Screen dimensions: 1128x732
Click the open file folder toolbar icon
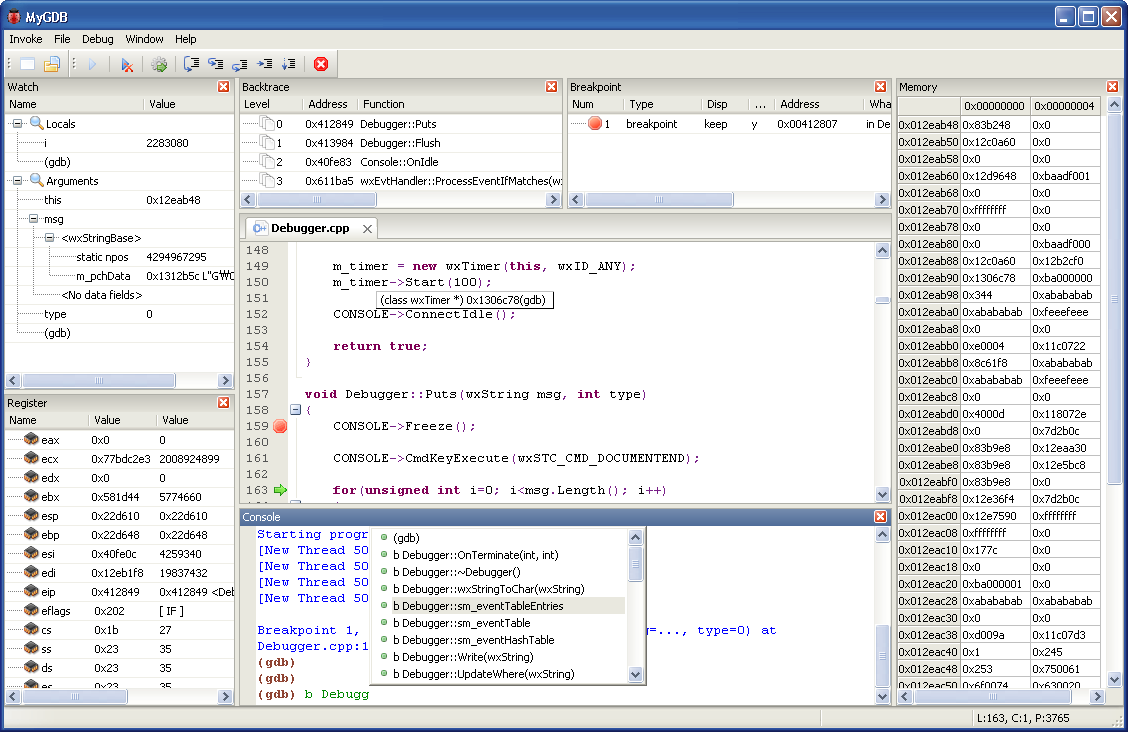click(x=52, y=64)
